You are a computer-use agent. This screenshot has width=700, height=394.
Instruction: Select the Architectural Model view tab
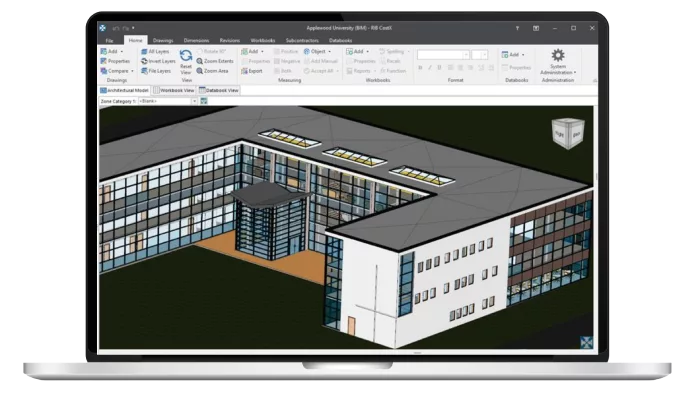point(125,90)
